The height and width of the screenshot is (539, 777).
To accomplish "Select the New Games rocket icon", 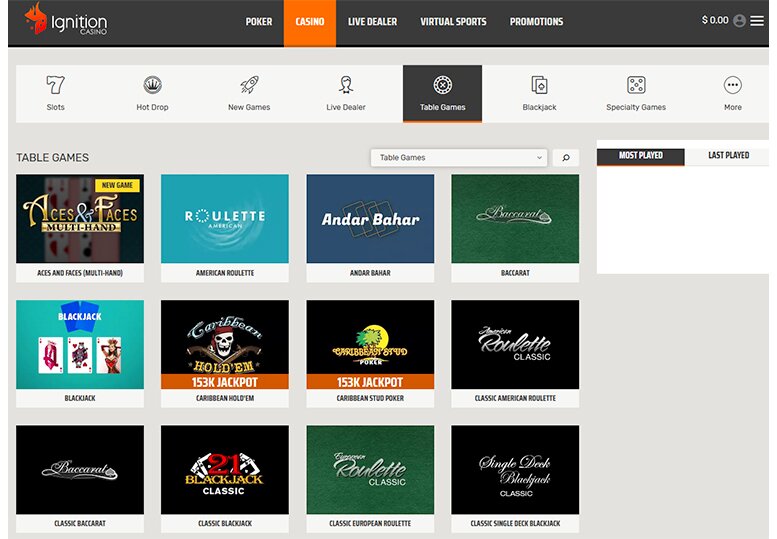I will (x=249, y=85).
